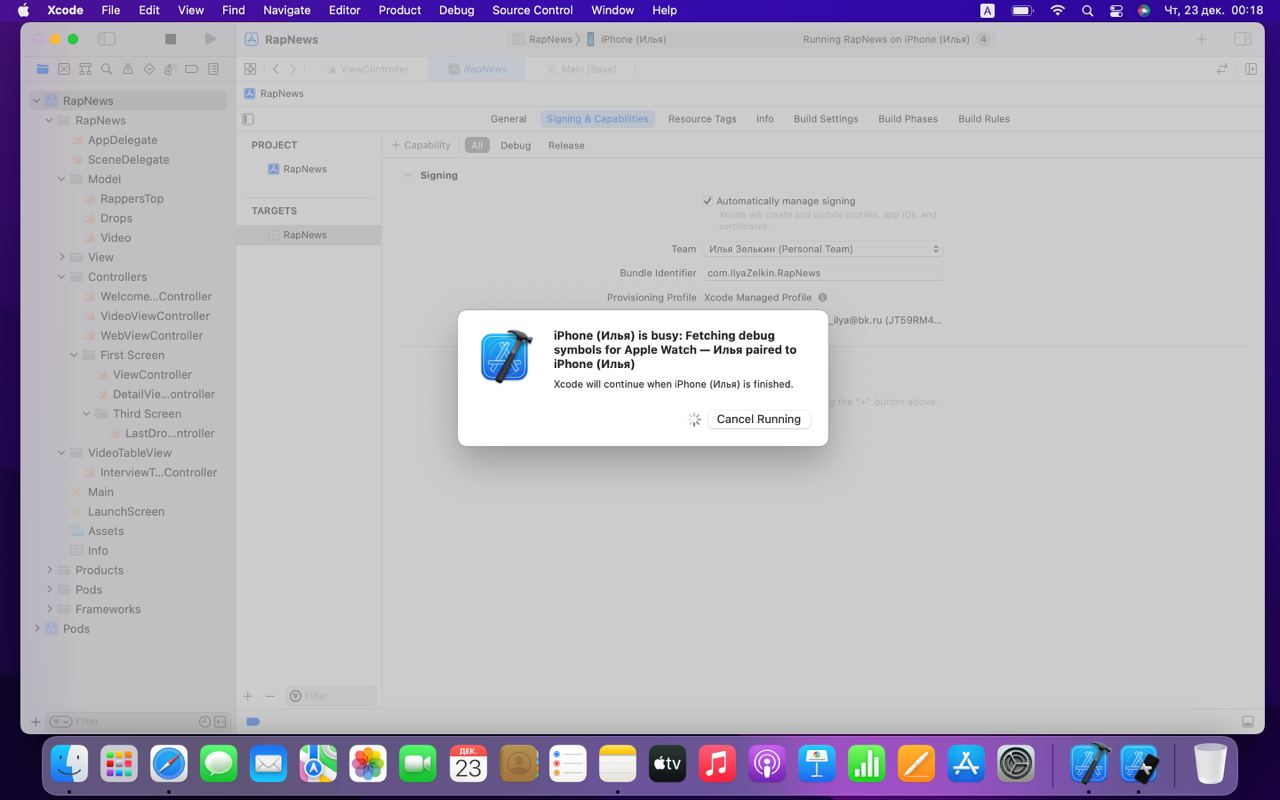Screen dimensions: 1280x800
Task: Open the Source Control navigator icon
Action: (x=64, y=69)
